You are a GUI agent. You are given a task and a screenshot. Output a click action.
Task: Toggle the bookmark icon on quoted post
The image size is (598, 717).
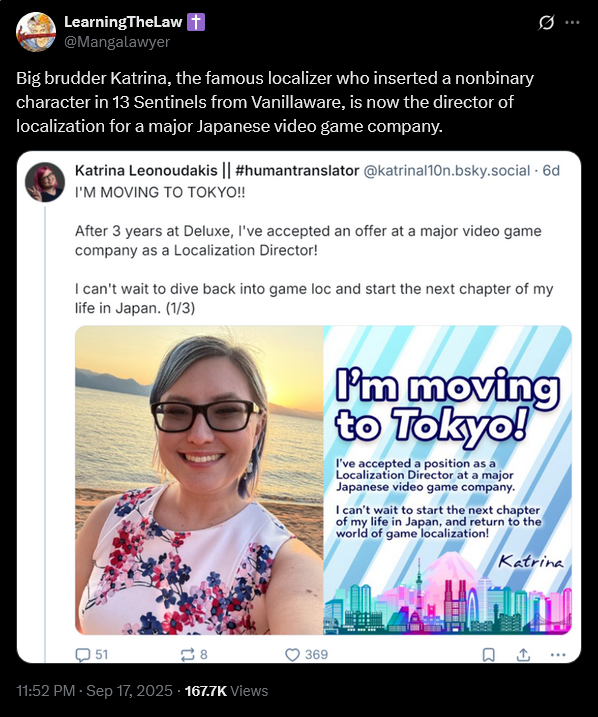pyautogui.click(x=489, y=655)
